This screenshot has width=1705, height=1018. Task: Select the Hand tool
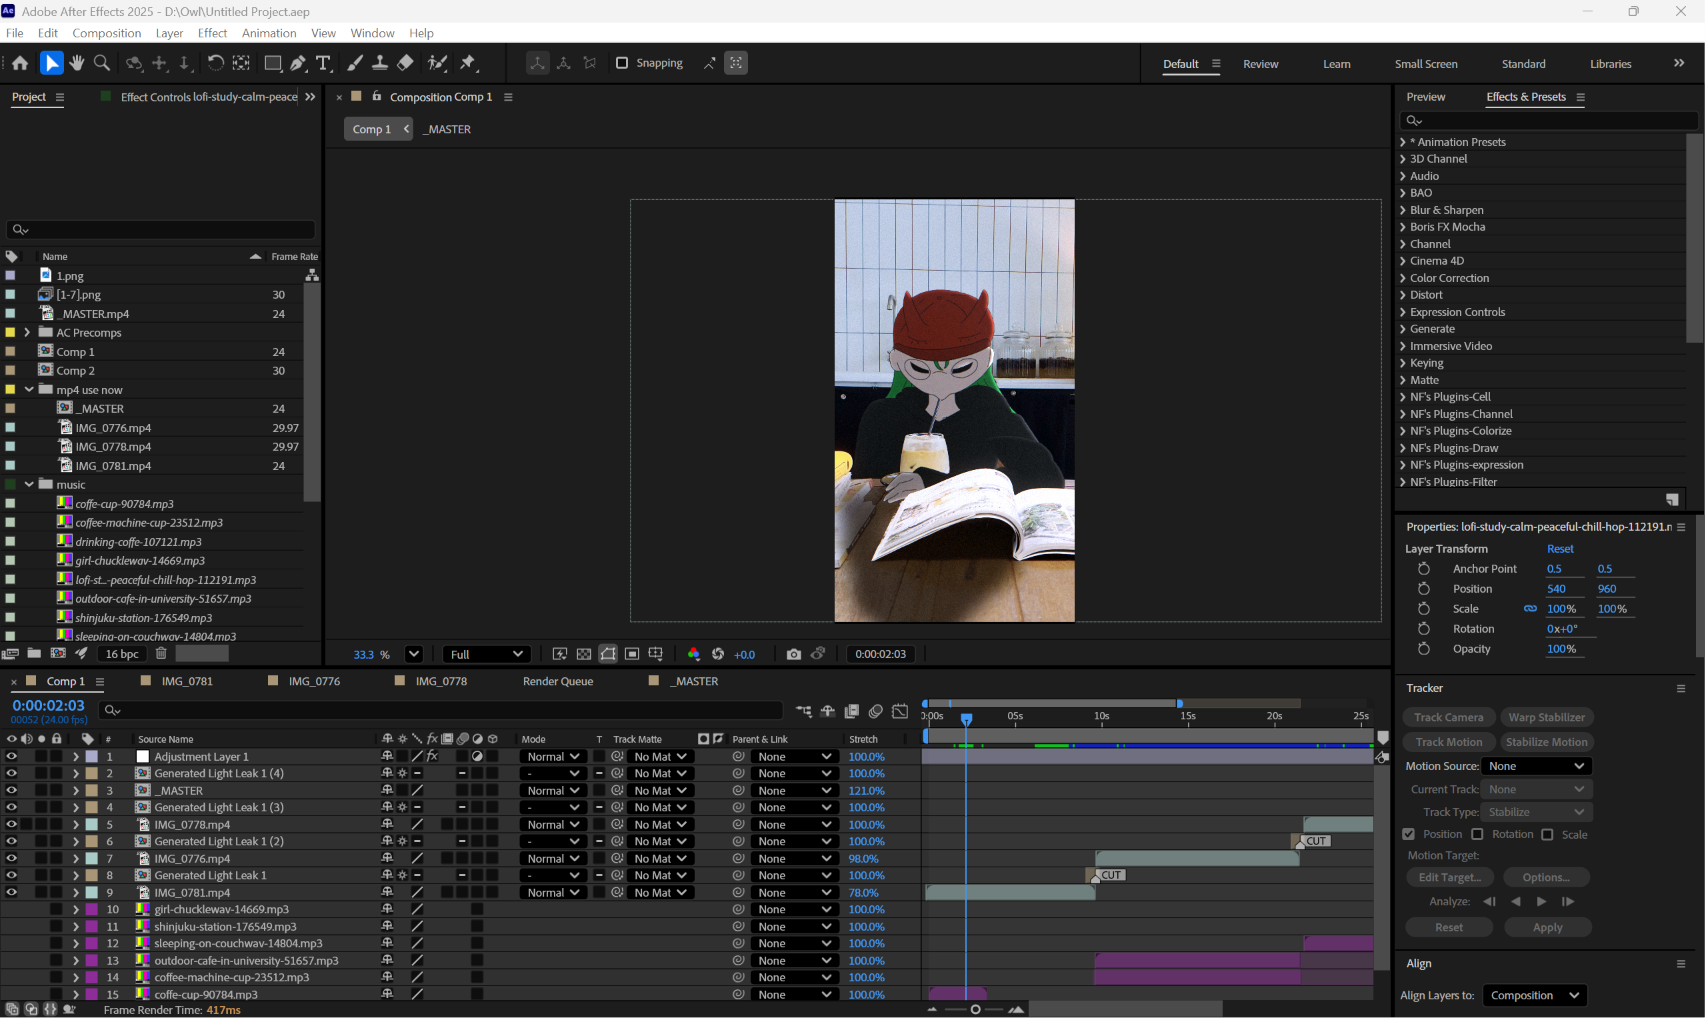click(77, 63)
